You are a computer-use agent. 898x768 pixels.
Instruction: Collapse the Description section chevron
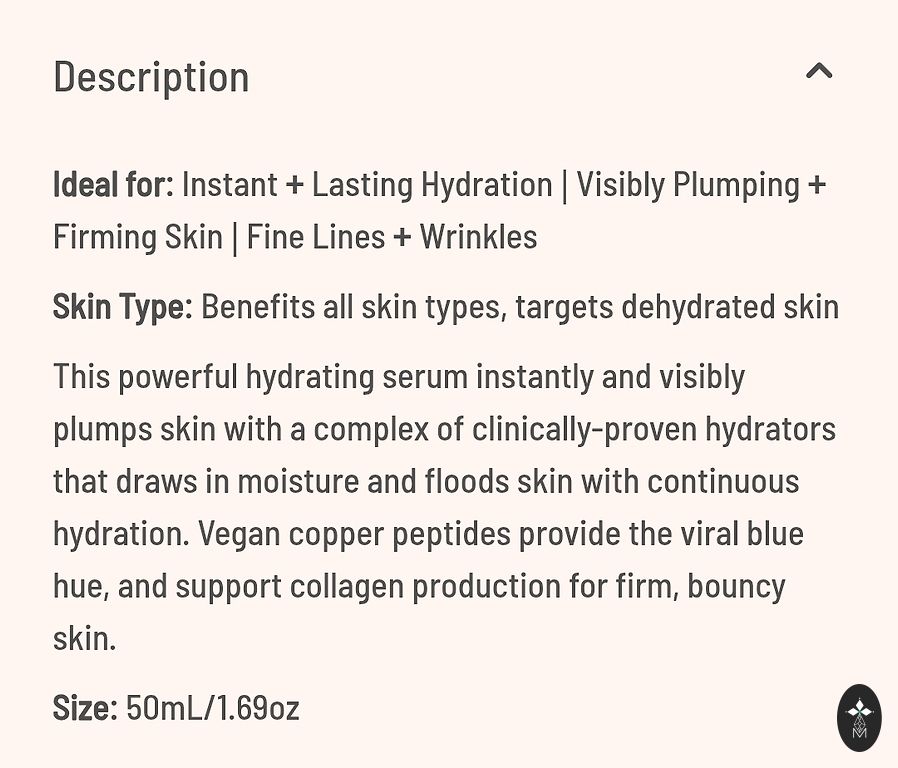coord(819,71)
